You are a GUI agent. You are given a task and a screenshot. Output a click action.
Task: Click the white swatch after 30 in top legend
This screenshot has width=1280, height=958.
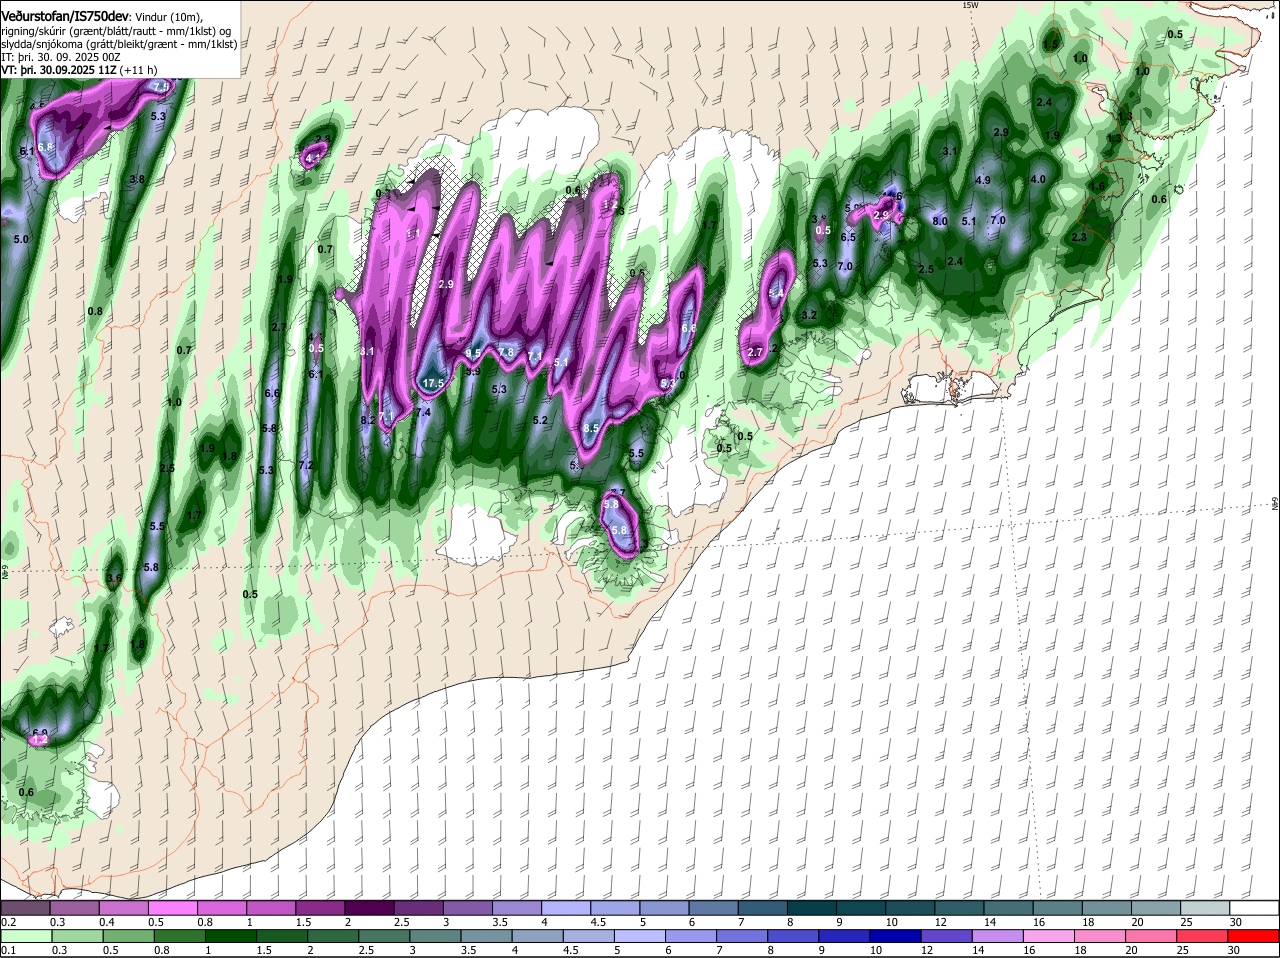(1254, 908)
